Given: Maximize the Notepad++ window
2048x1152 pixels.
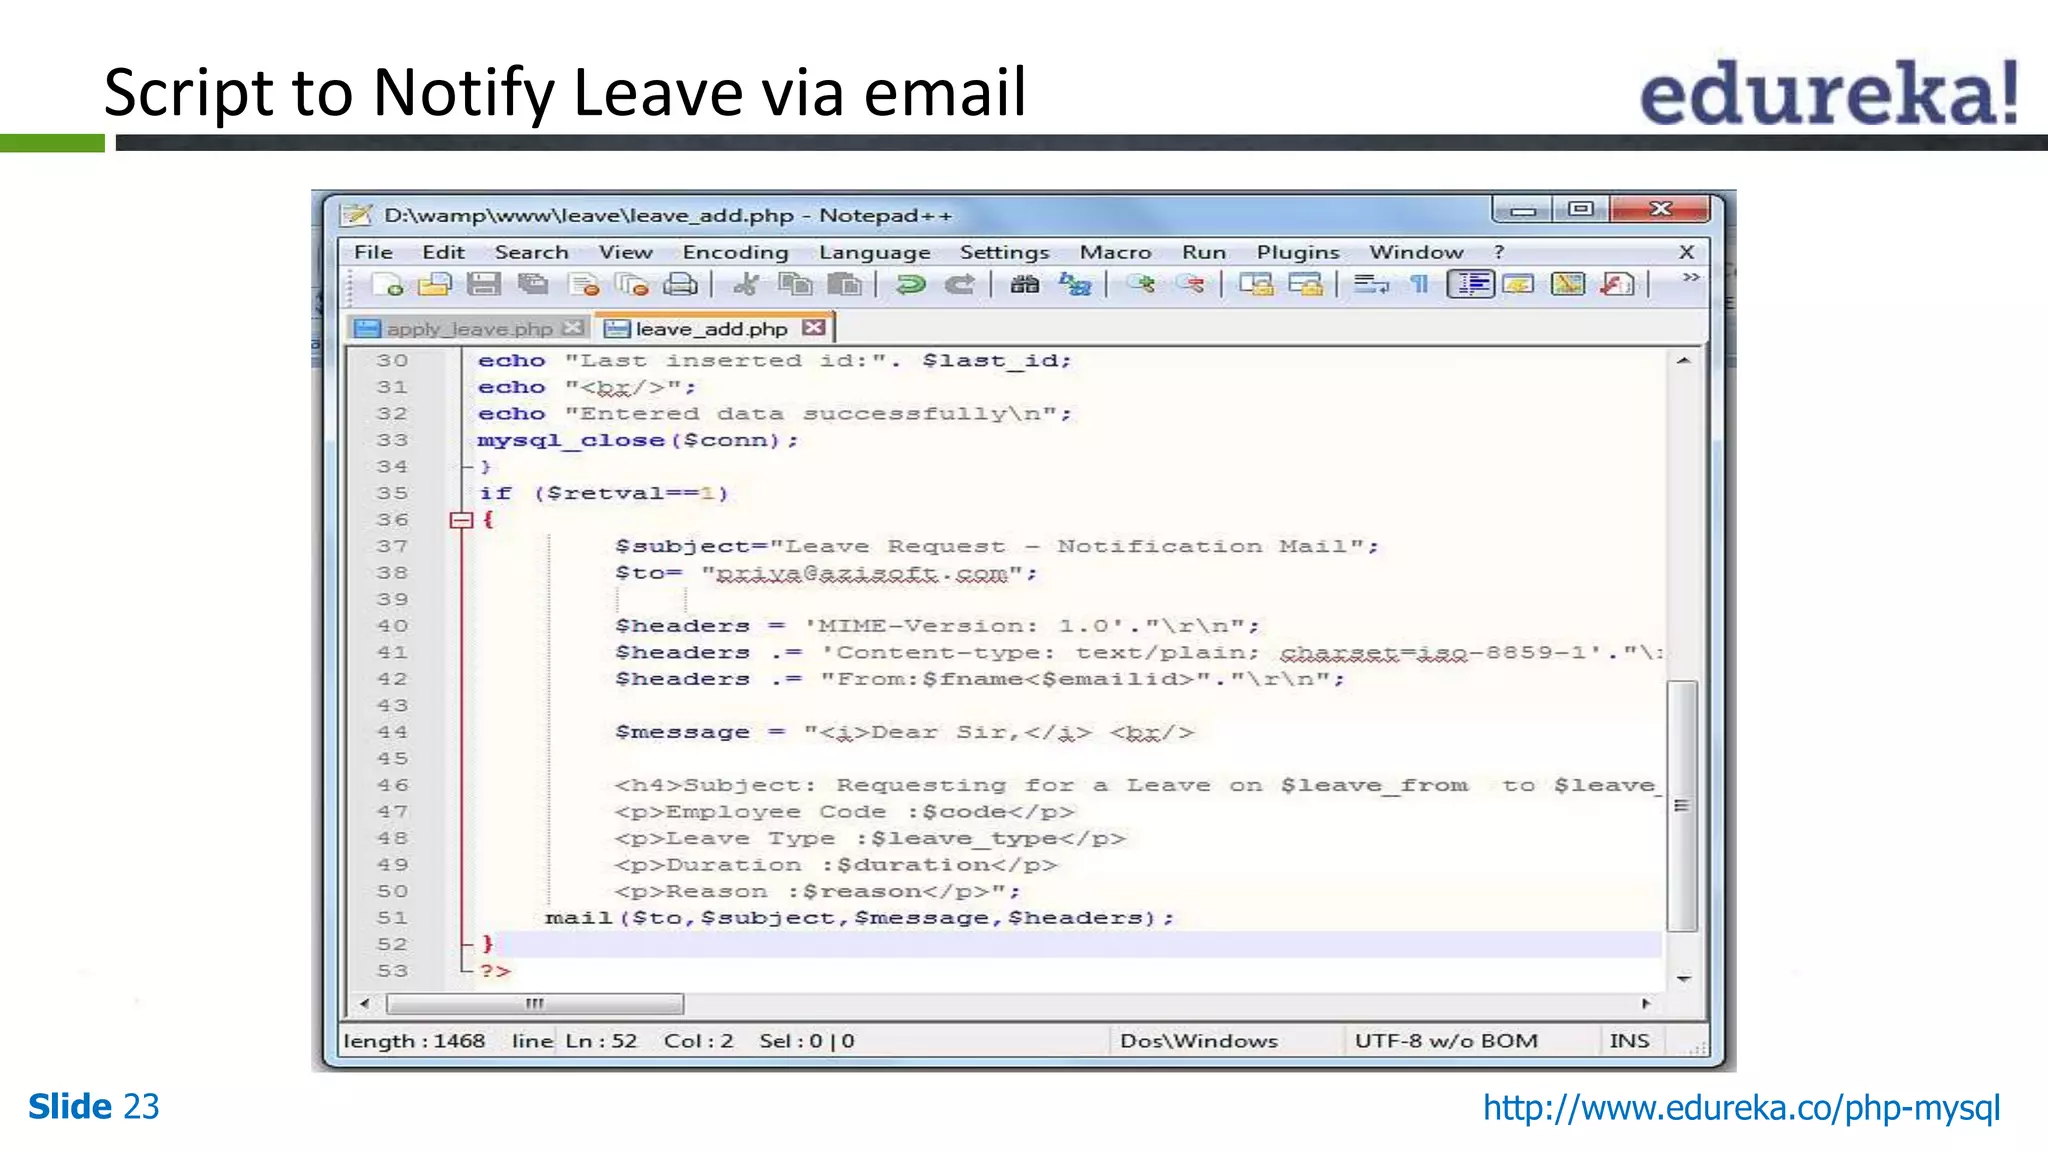Looking at the screenshot, I should 1580,209.
